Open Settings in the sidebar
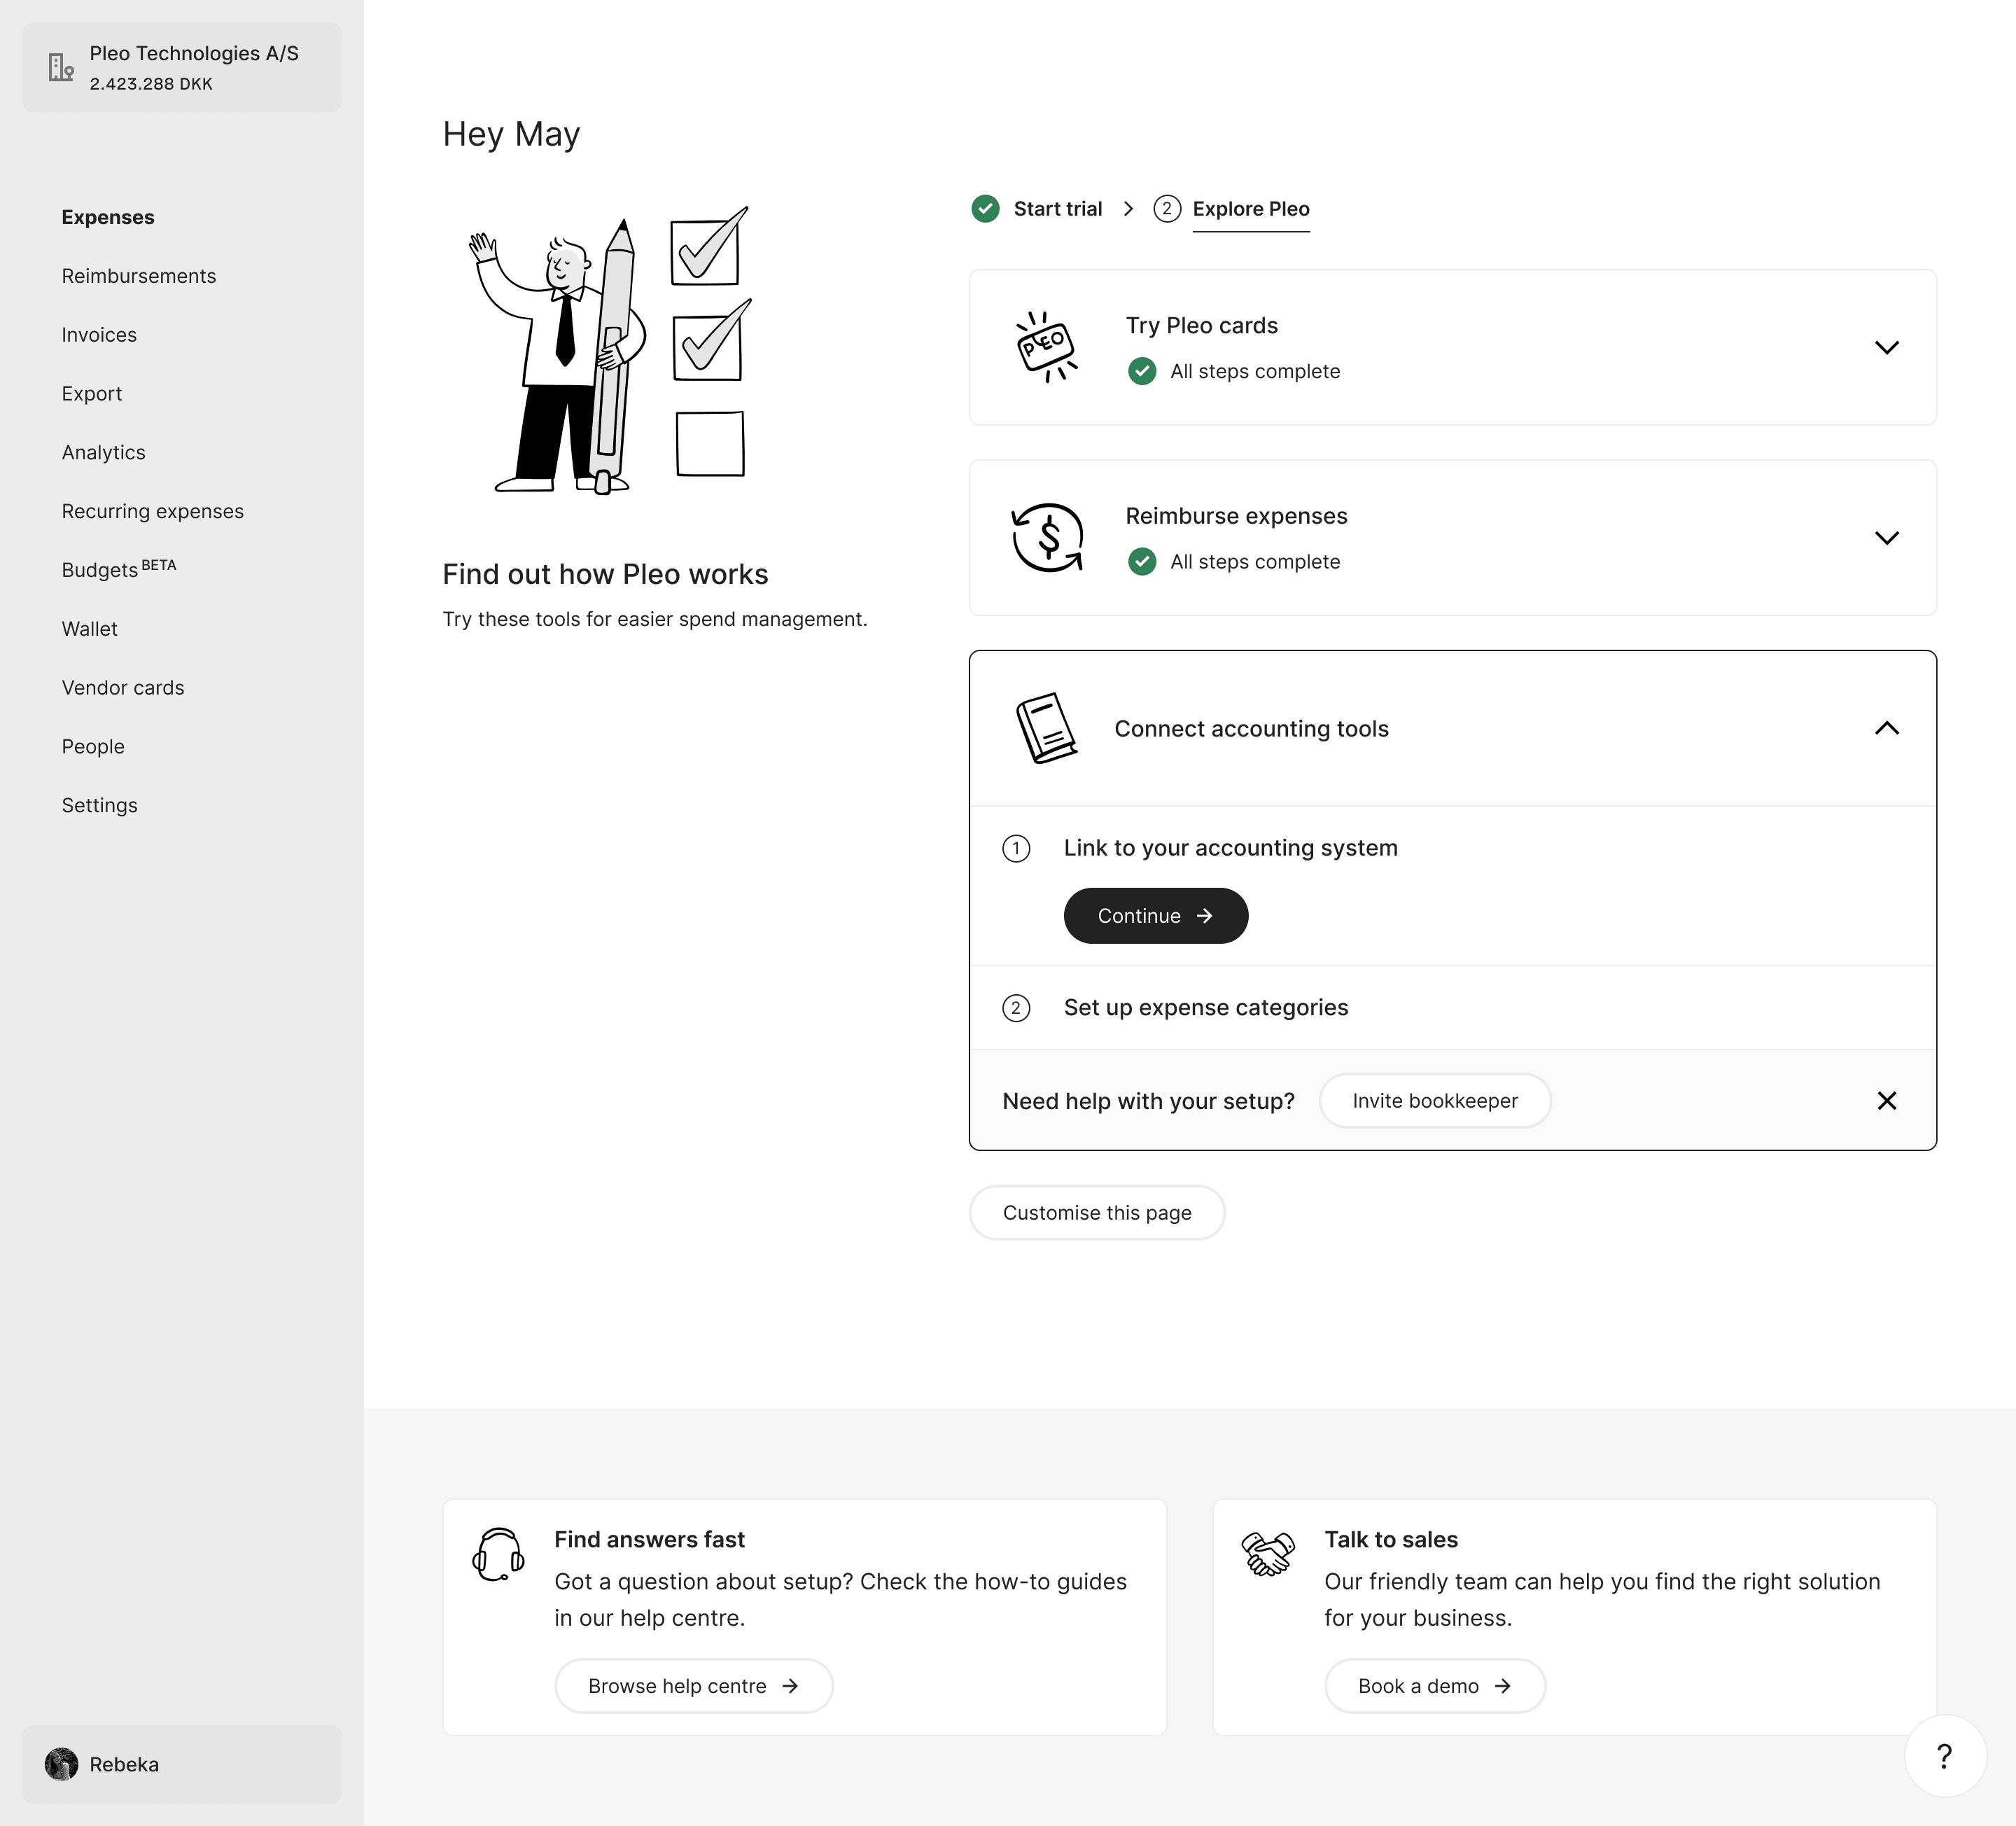This screenshot has width=2016, height=1826. (x=100, y=805)
